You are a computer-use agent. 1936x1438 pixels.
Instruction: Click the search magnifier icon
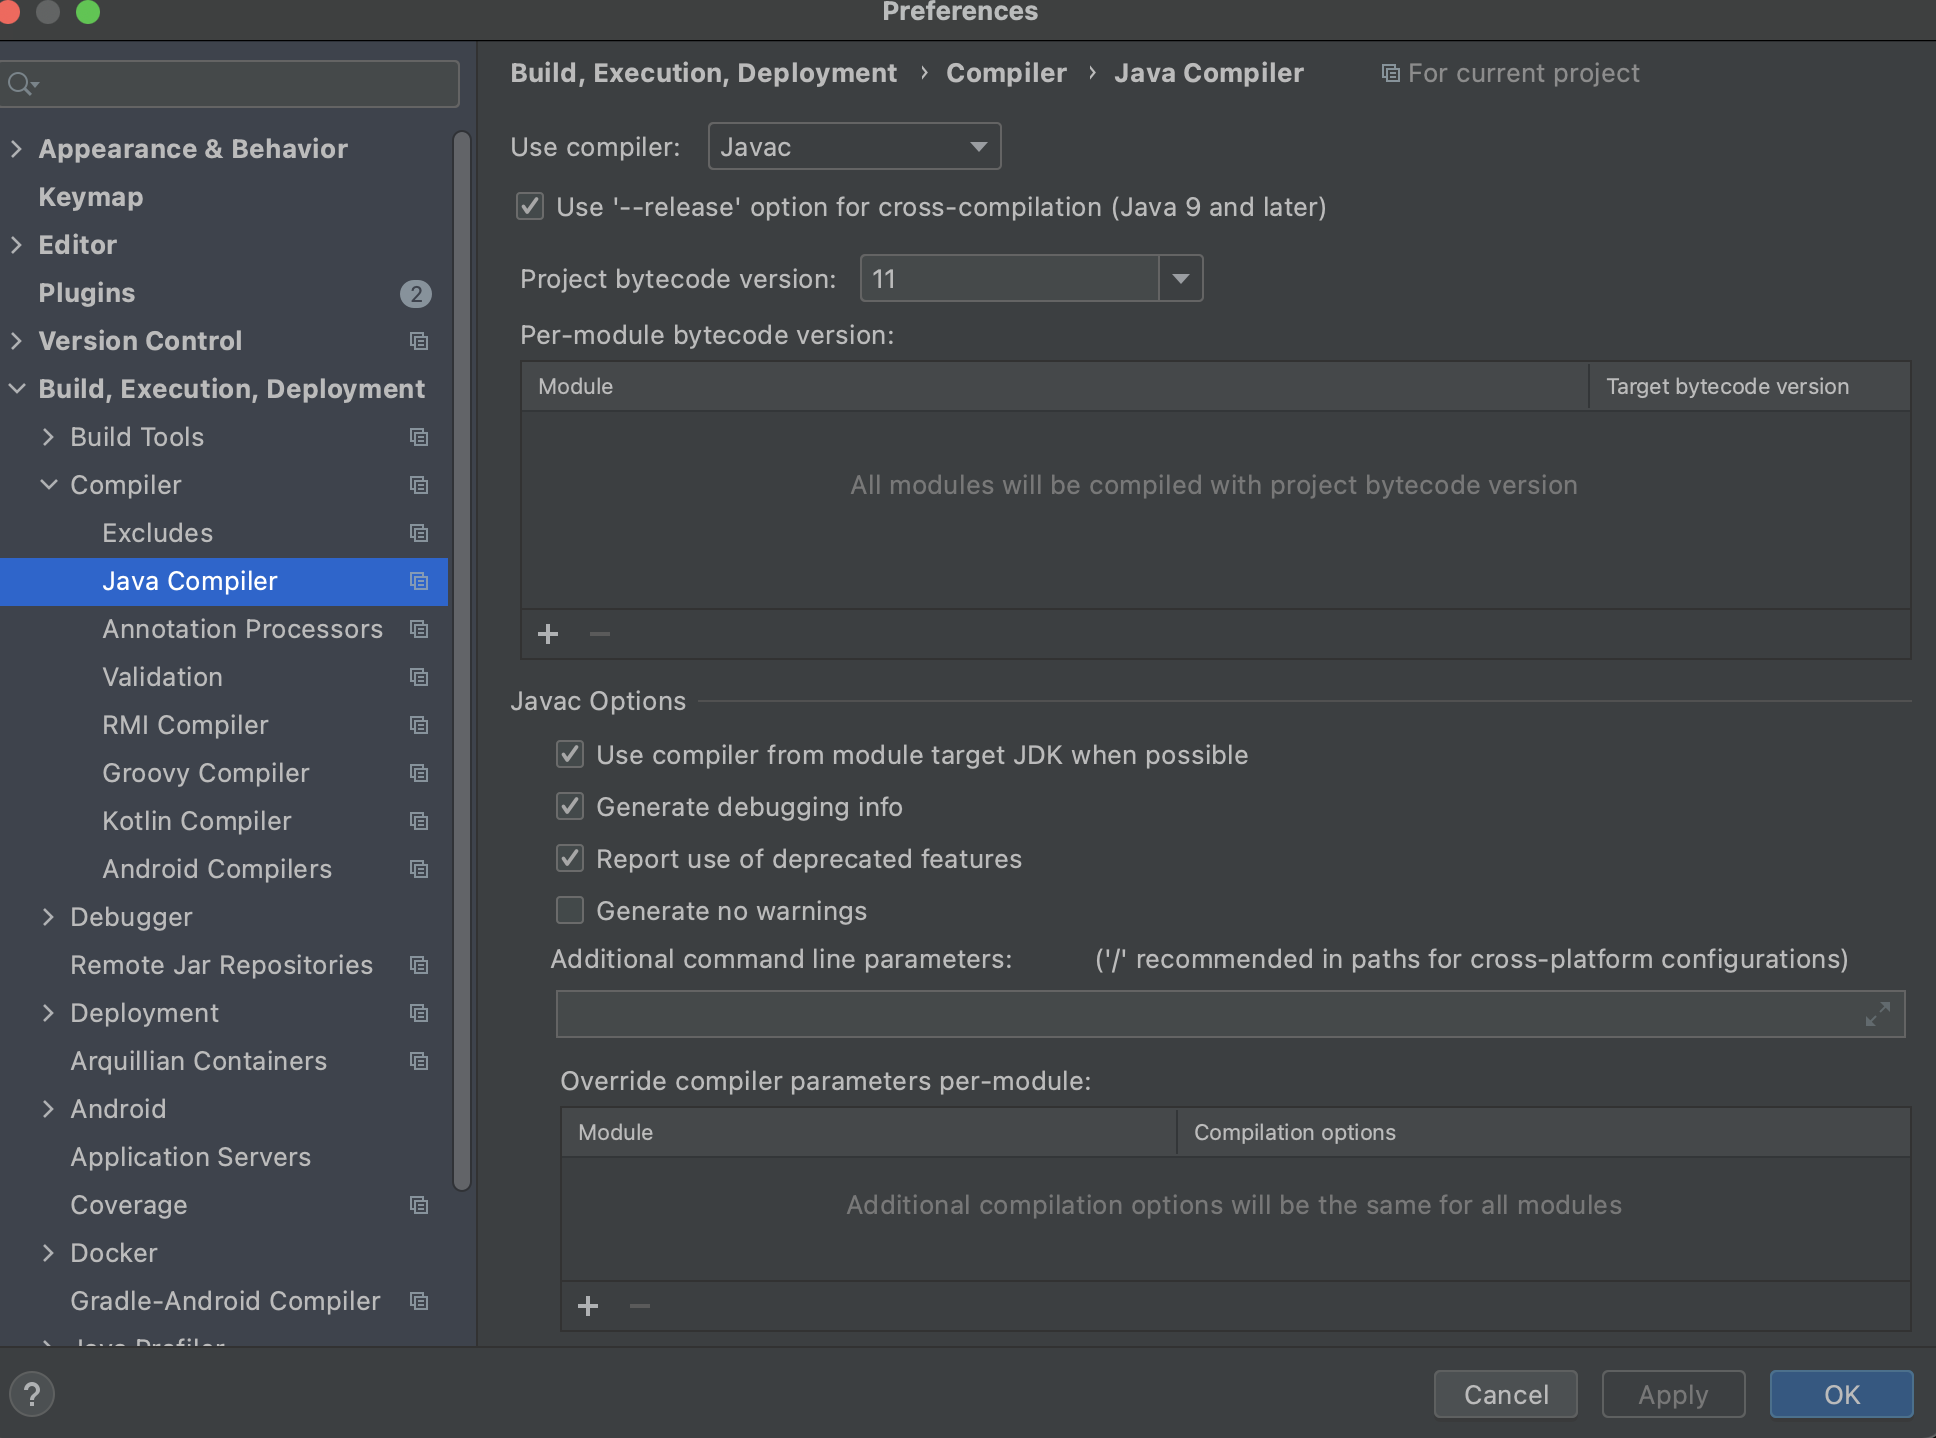pos(20,84)
